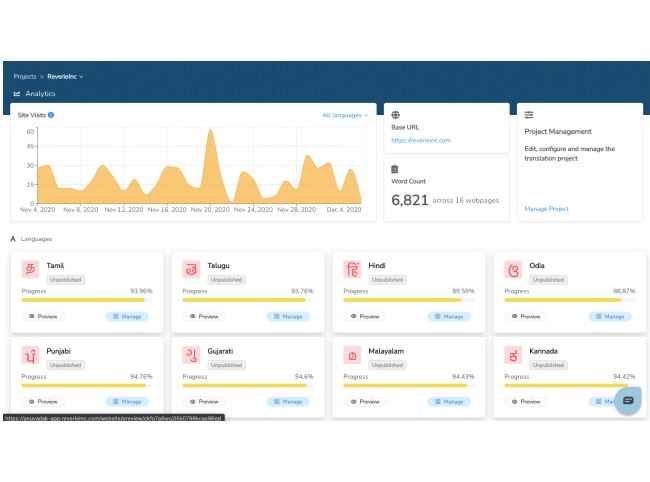Open the Projects breadcrumb link
650x482 pixels.
(25, 77)
